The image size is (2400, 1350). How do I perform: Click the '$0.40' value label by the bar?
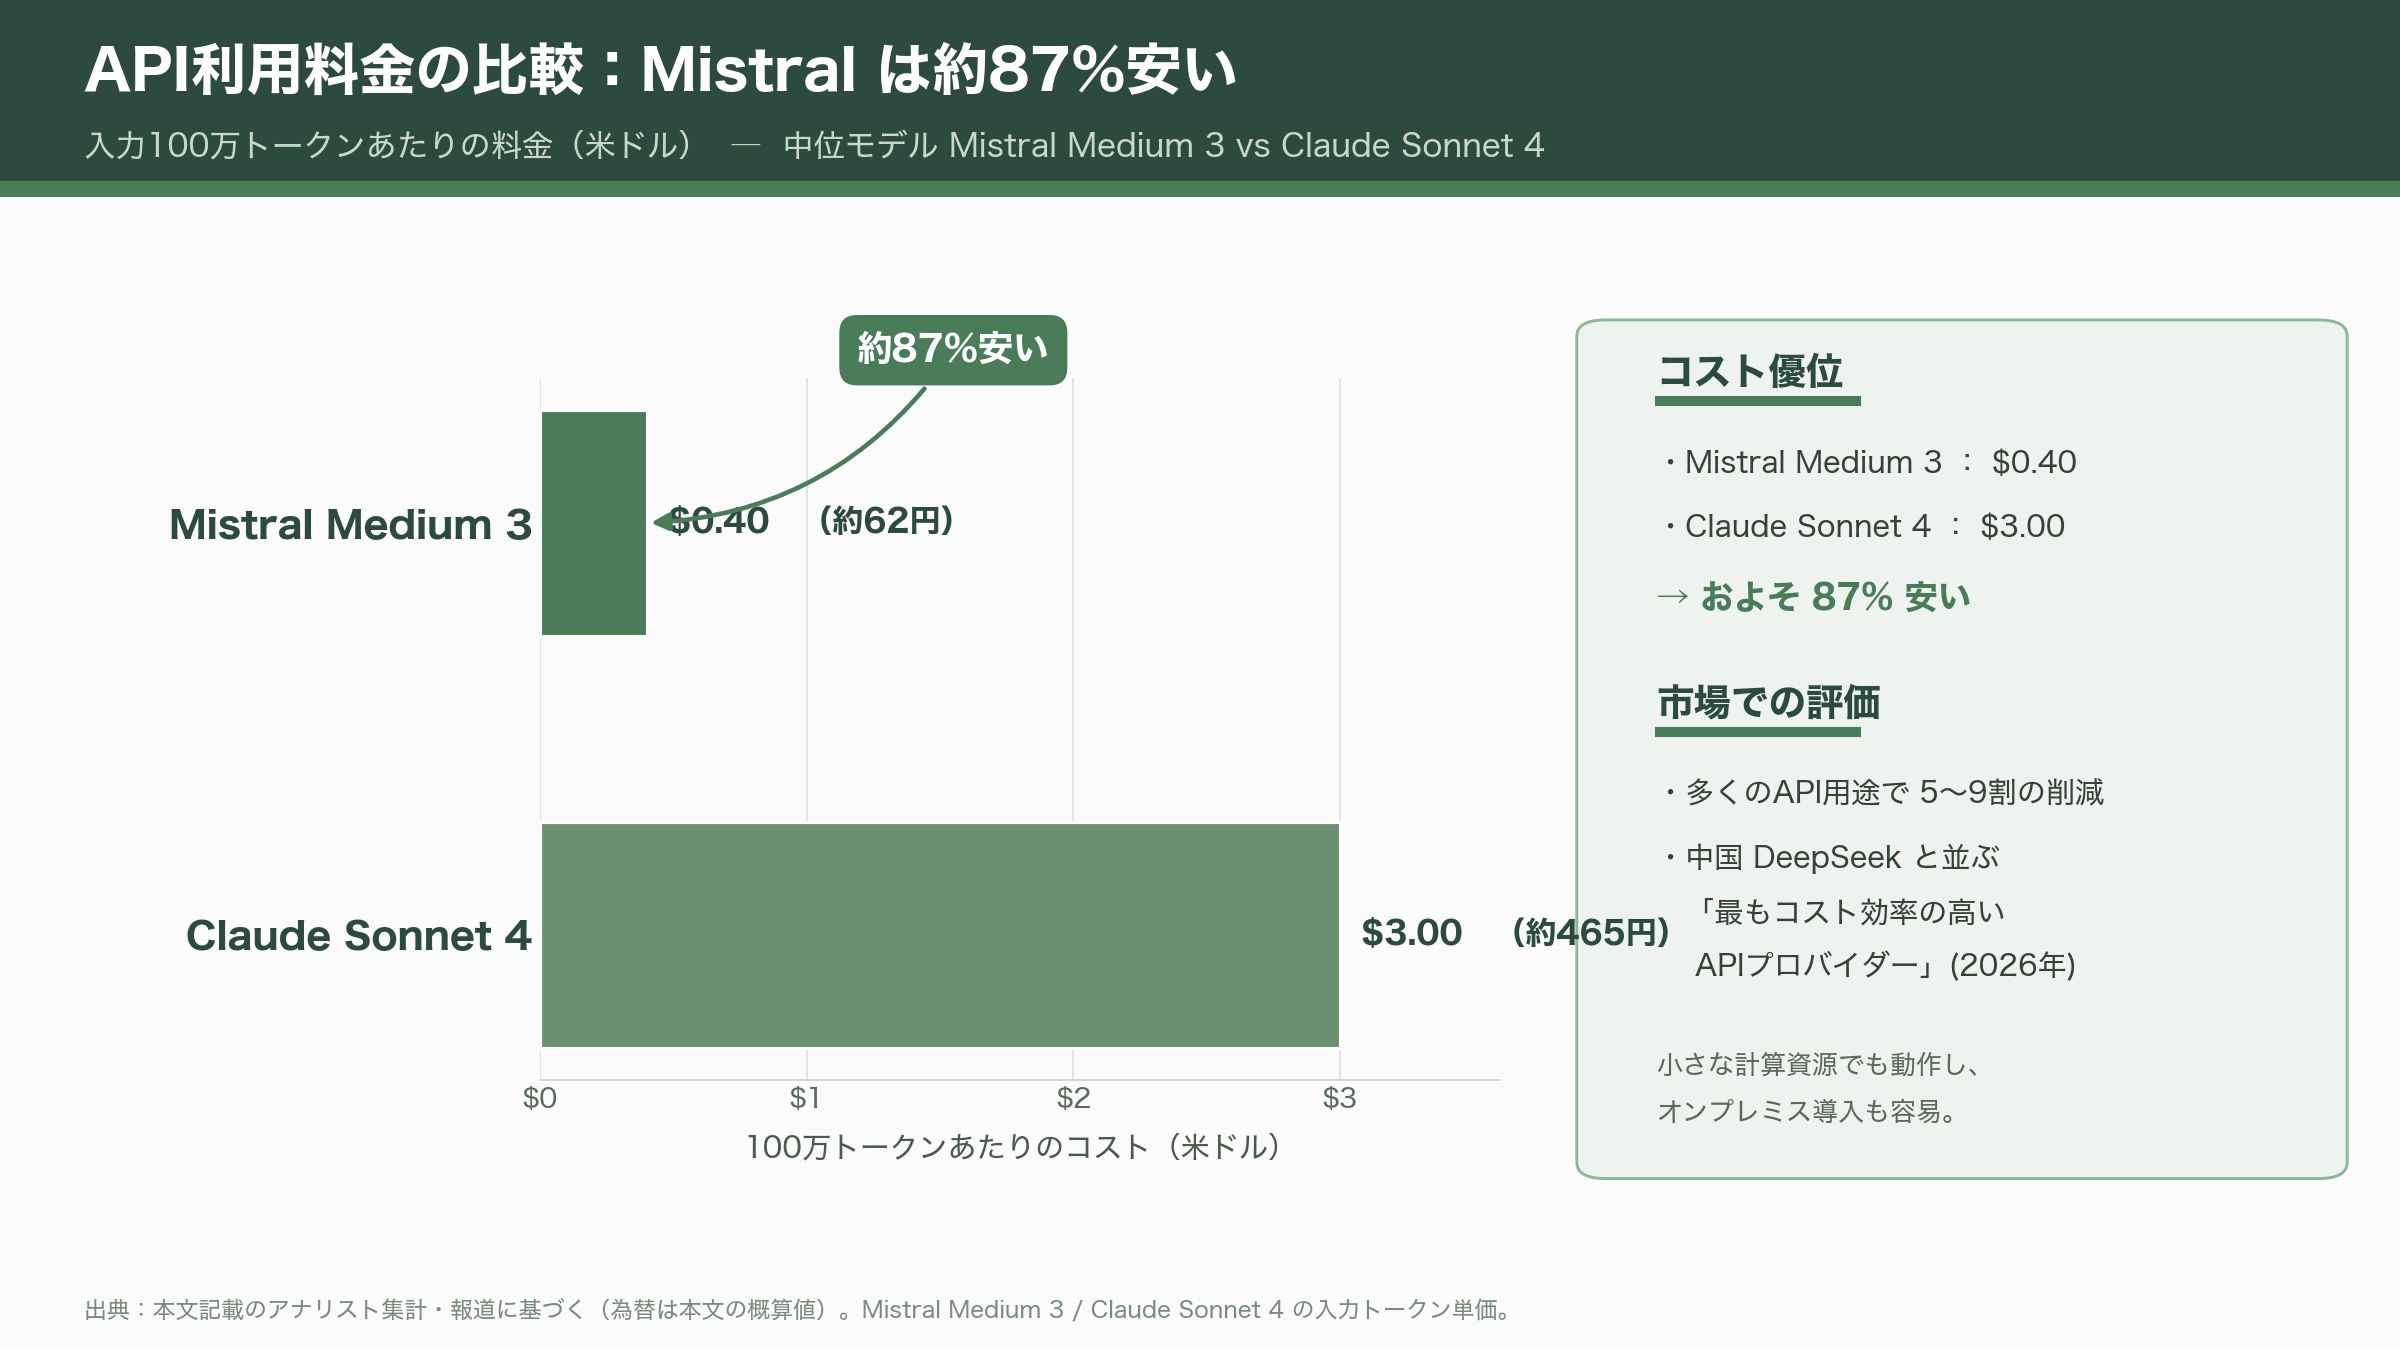719,521
